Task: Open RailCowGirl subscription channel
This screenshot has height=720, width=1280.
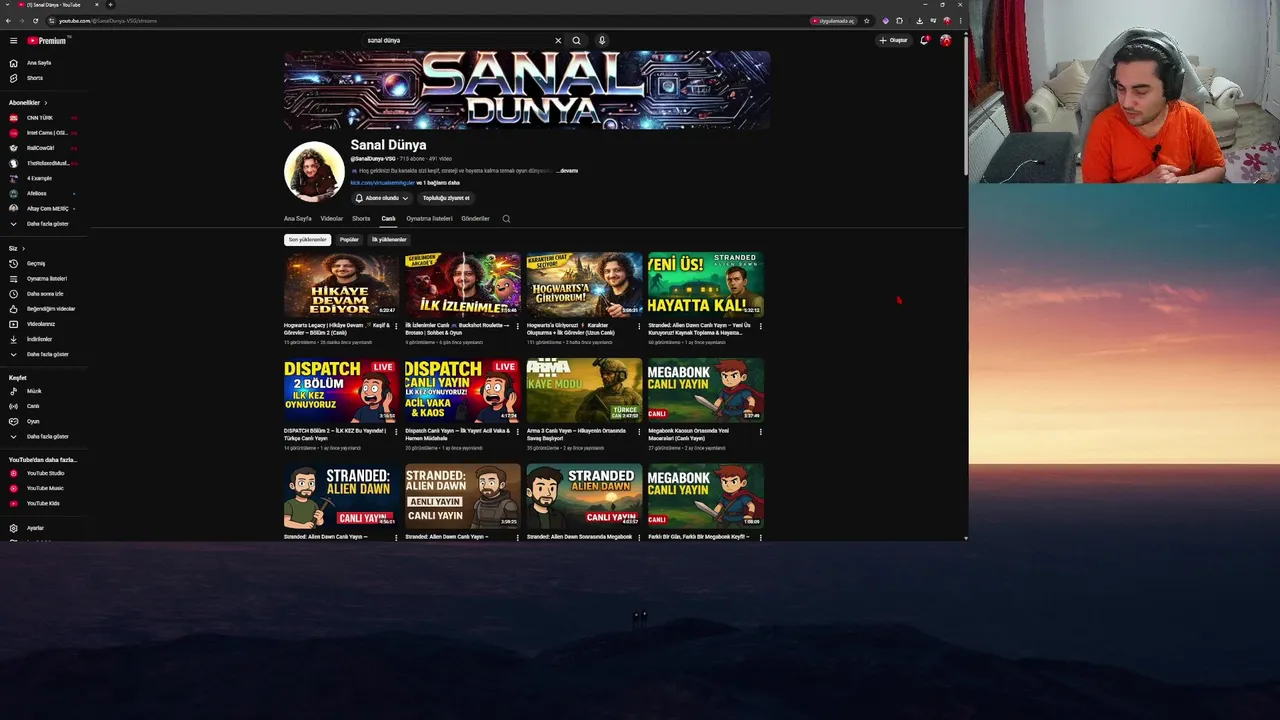Action: tap(40, 148)
